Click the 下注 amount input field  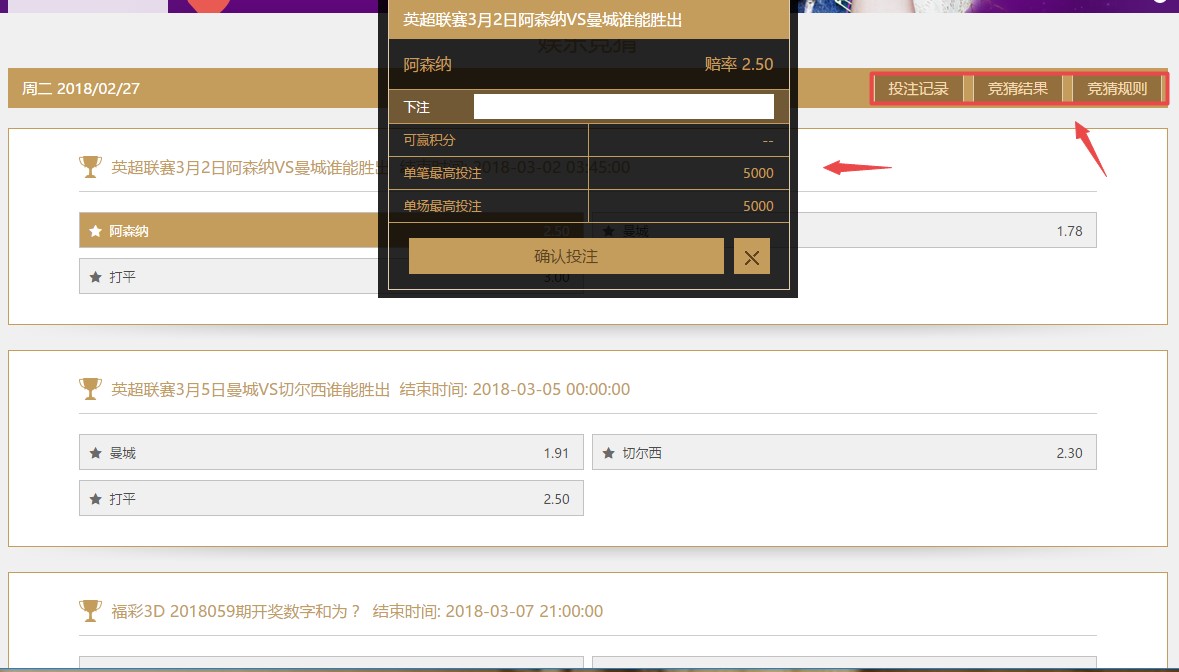coord(623,107)
